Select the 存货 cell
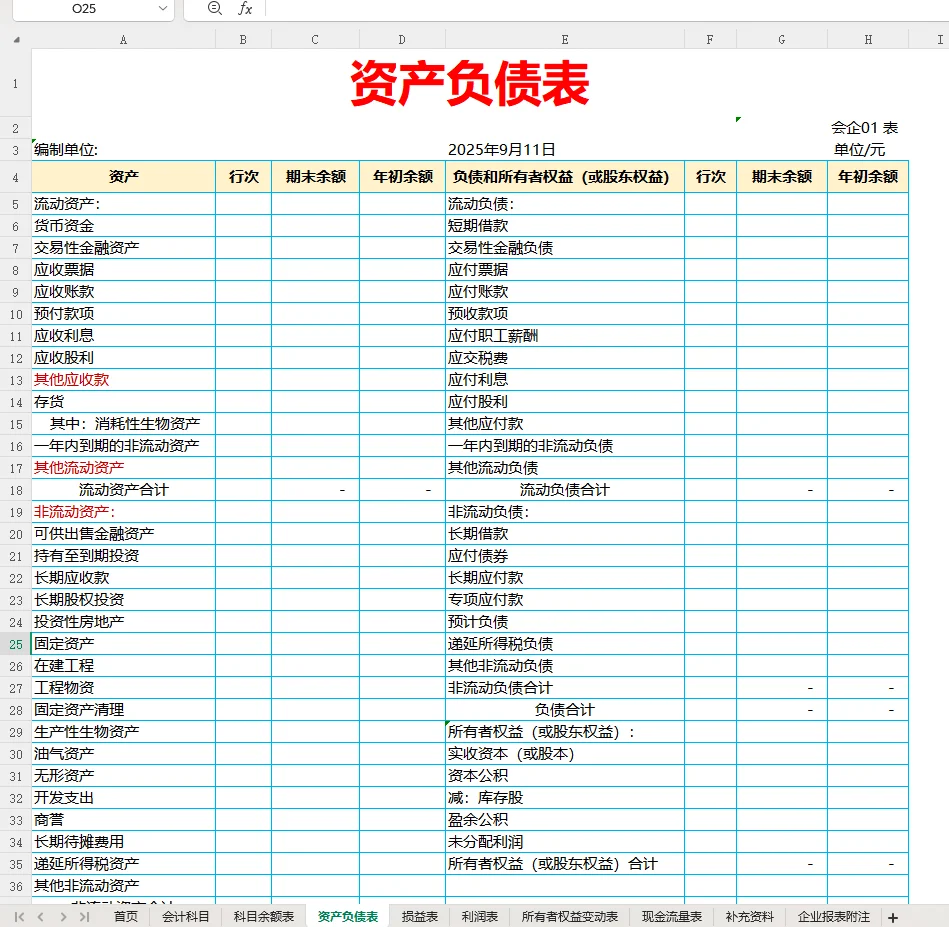This screenshot has height=927, width=949. point(123,402)
